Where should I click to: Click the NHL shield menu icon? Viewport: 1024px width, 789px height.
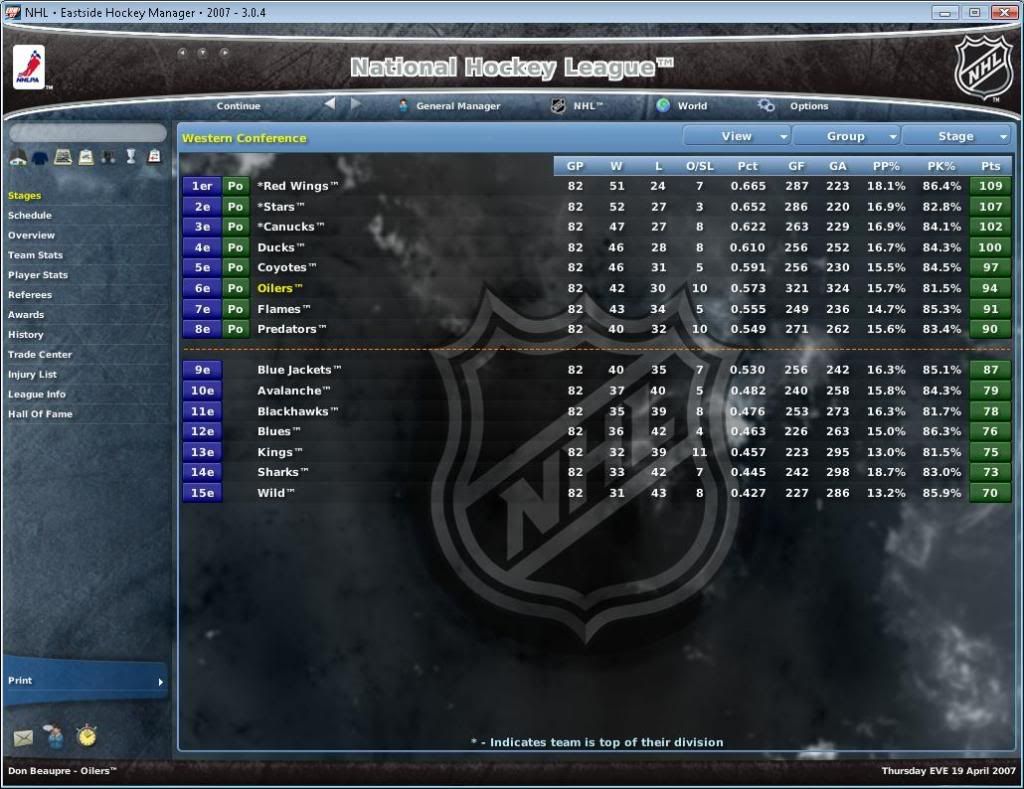click(x=558, y=105)
